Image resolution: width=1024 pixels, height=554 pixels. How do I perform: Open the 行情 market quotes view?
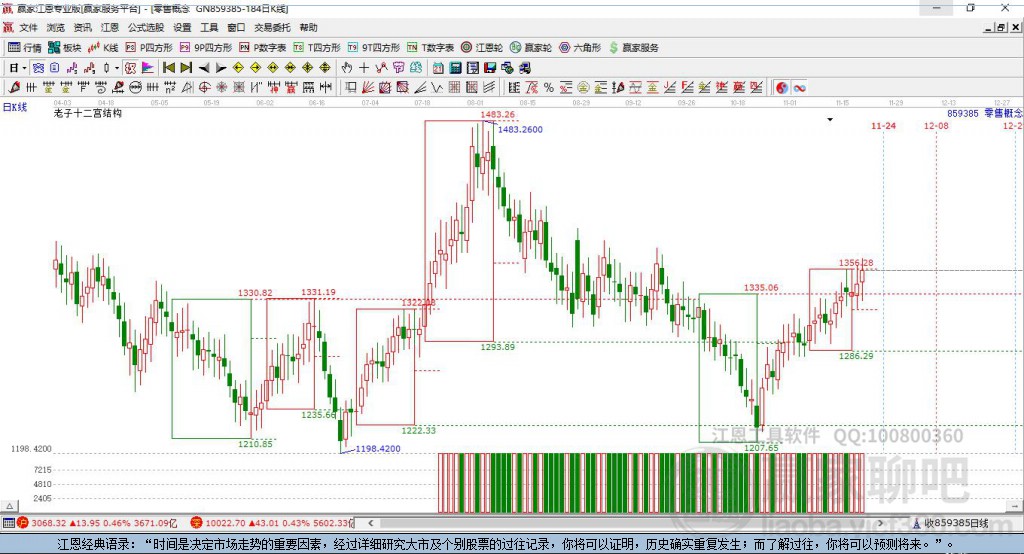point(24,48)
